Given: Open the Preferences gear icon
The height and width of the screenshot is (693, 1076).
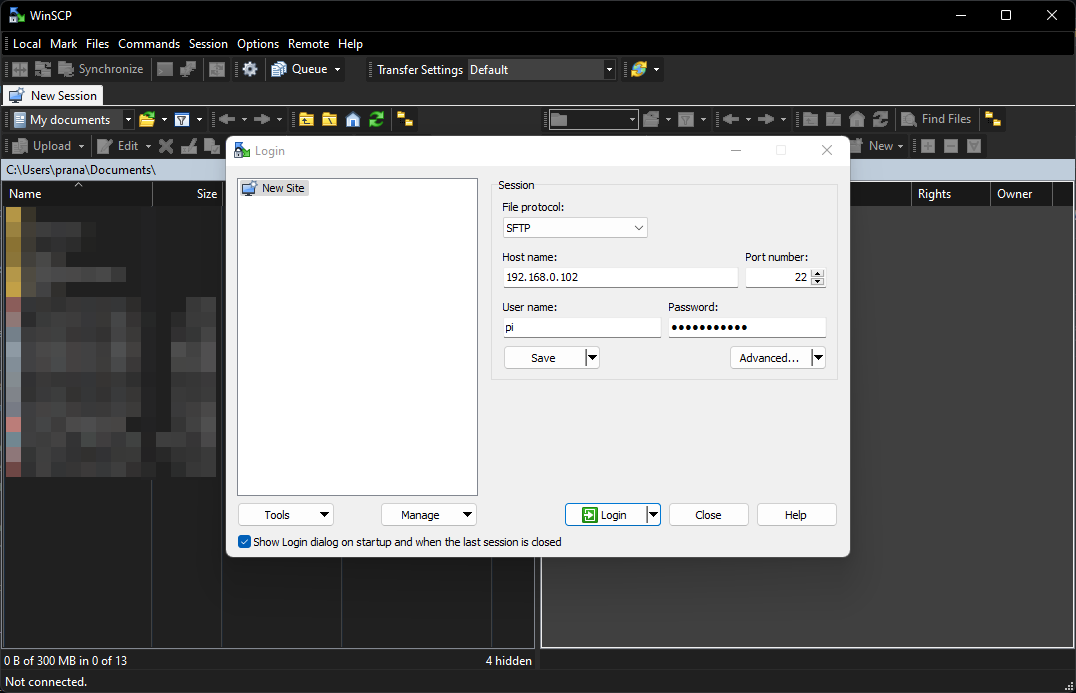Looking at the screenshot, I should pos(250,69).
